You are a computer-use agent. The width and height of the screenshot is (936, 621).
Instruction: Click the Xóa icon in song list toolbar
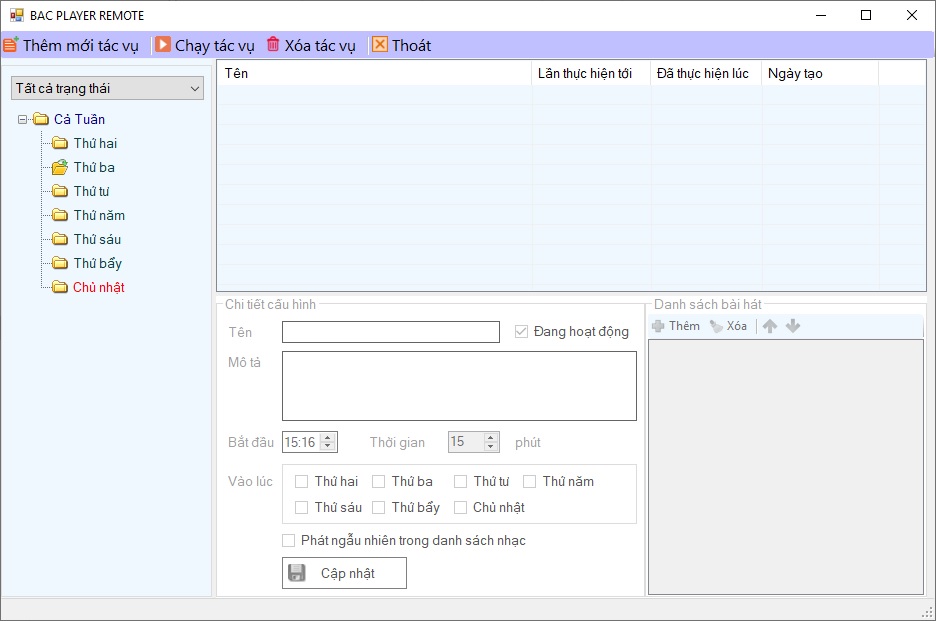716,326
